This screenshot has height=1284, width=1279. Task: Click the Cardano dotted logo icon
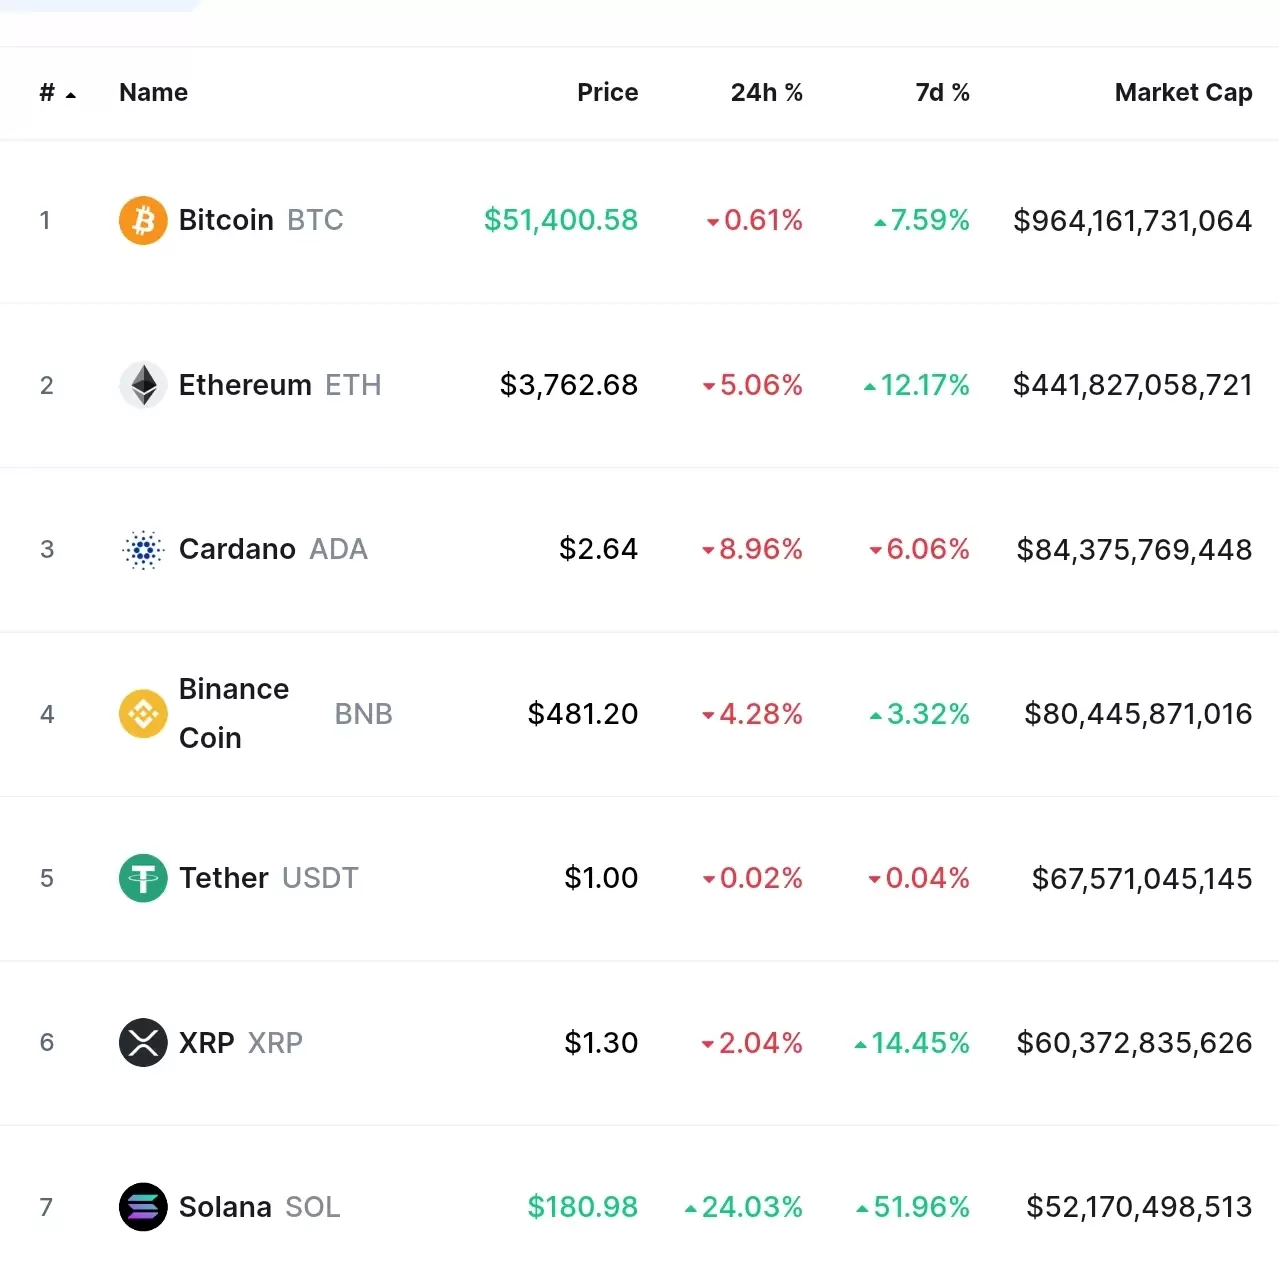[143, 549]
